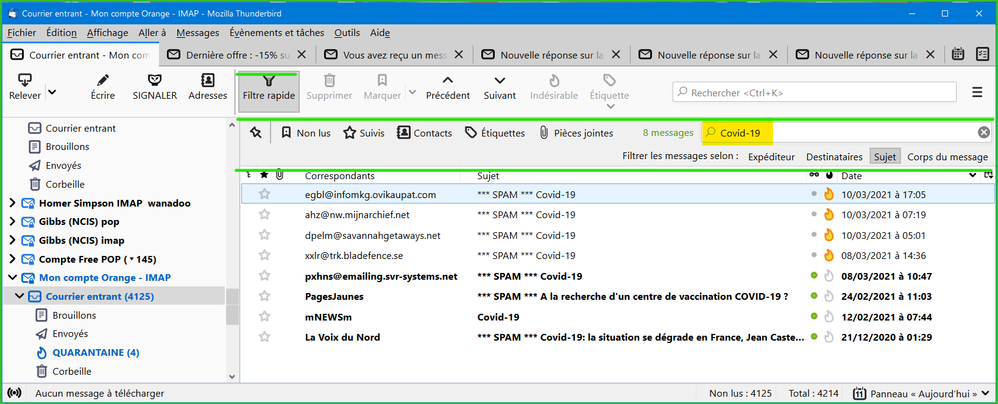This screenshot has height=404, width=998.
Task: Expand the Homer Simpson IMAP account
Action: (x=12, y=203)
